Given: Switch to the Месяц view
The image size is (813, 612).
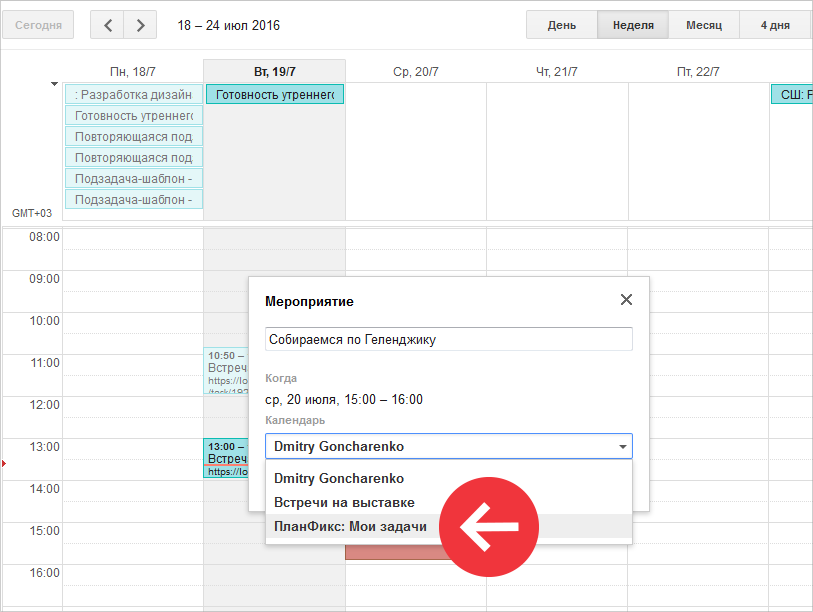Looking at the screenshot, I should point(704,25).
